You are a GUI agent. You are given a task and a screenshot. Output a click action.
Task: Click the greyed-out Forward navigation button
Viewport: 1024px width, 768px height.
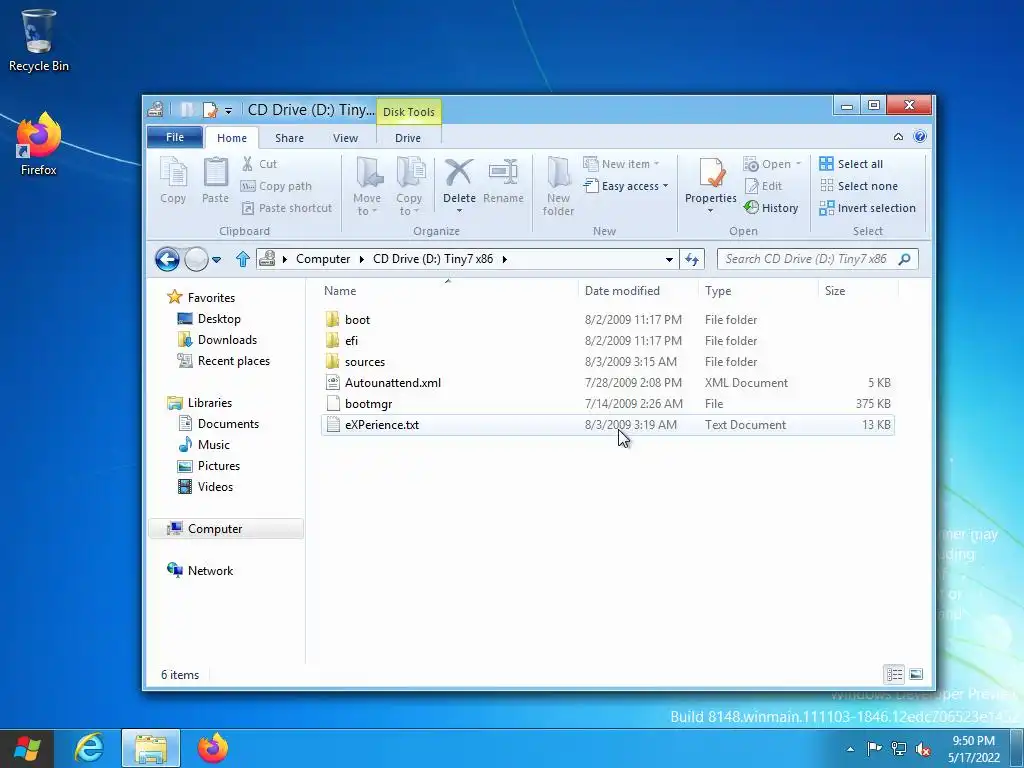[196, 259]
